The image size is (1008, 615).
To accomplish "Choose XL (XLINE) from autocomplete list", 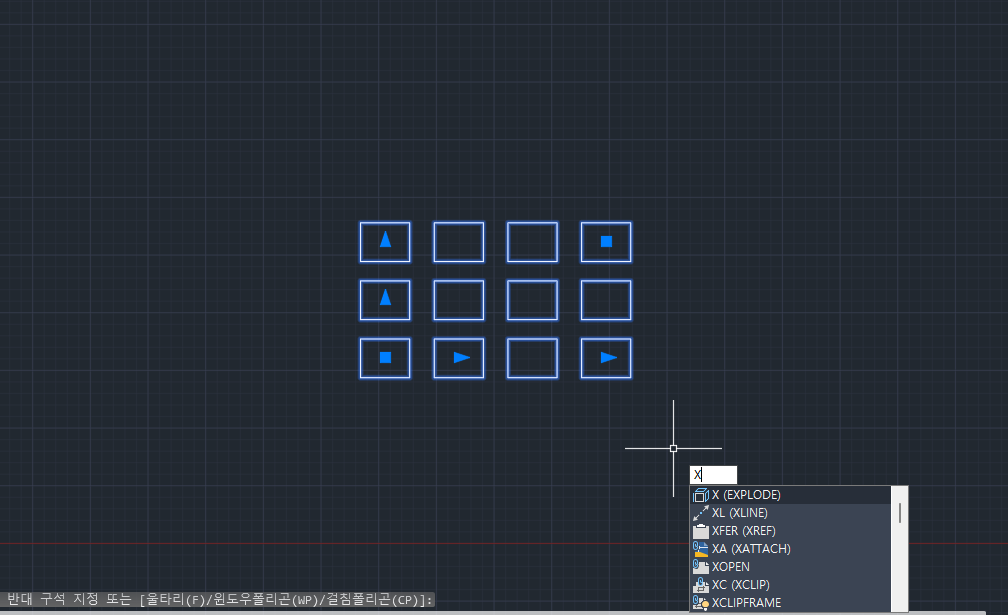I will pyautogui.click(x=791, y=513).
